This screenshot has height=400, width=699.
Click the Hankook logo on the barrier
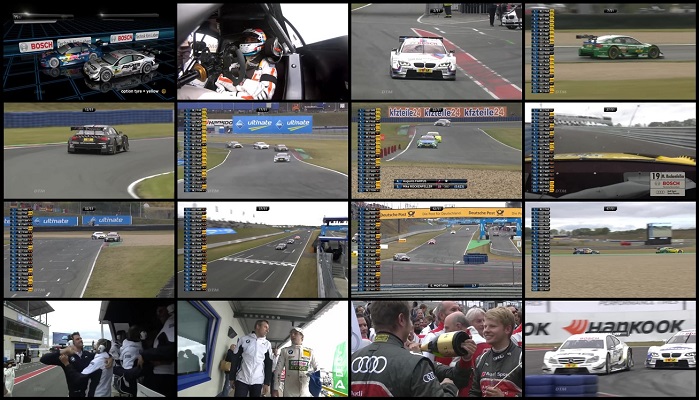tap(620, 327)
